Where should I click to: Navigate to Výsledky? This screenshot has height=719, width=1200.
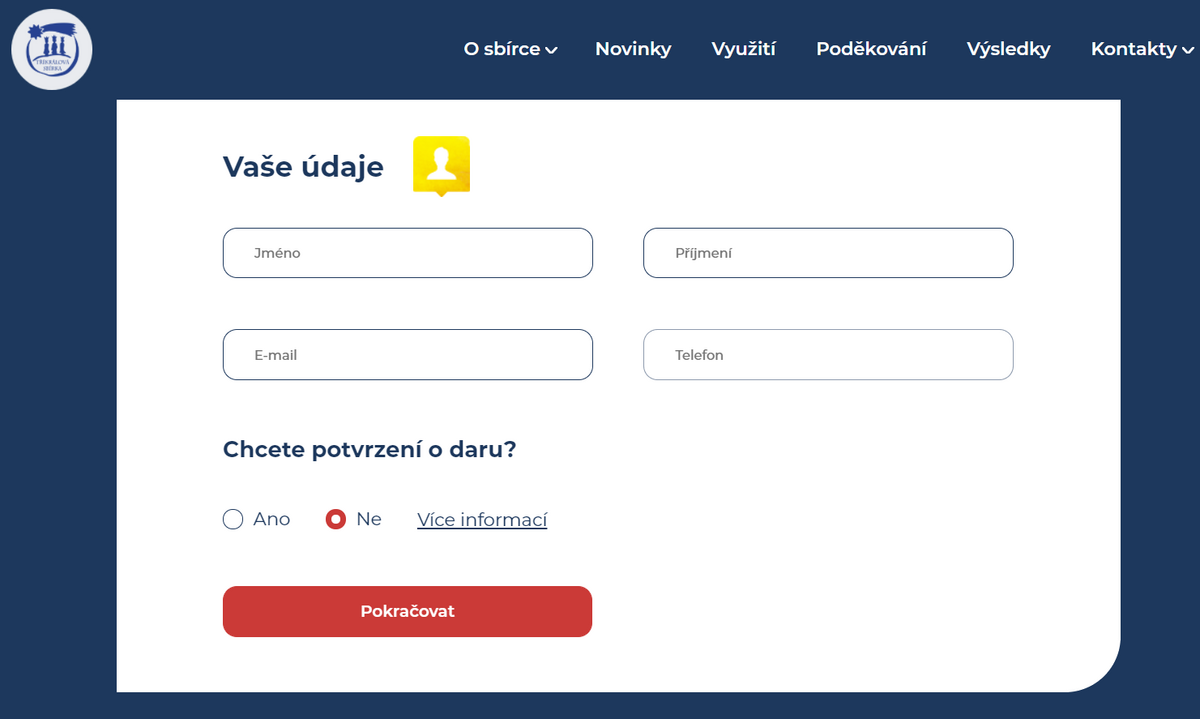(1008, 49)
